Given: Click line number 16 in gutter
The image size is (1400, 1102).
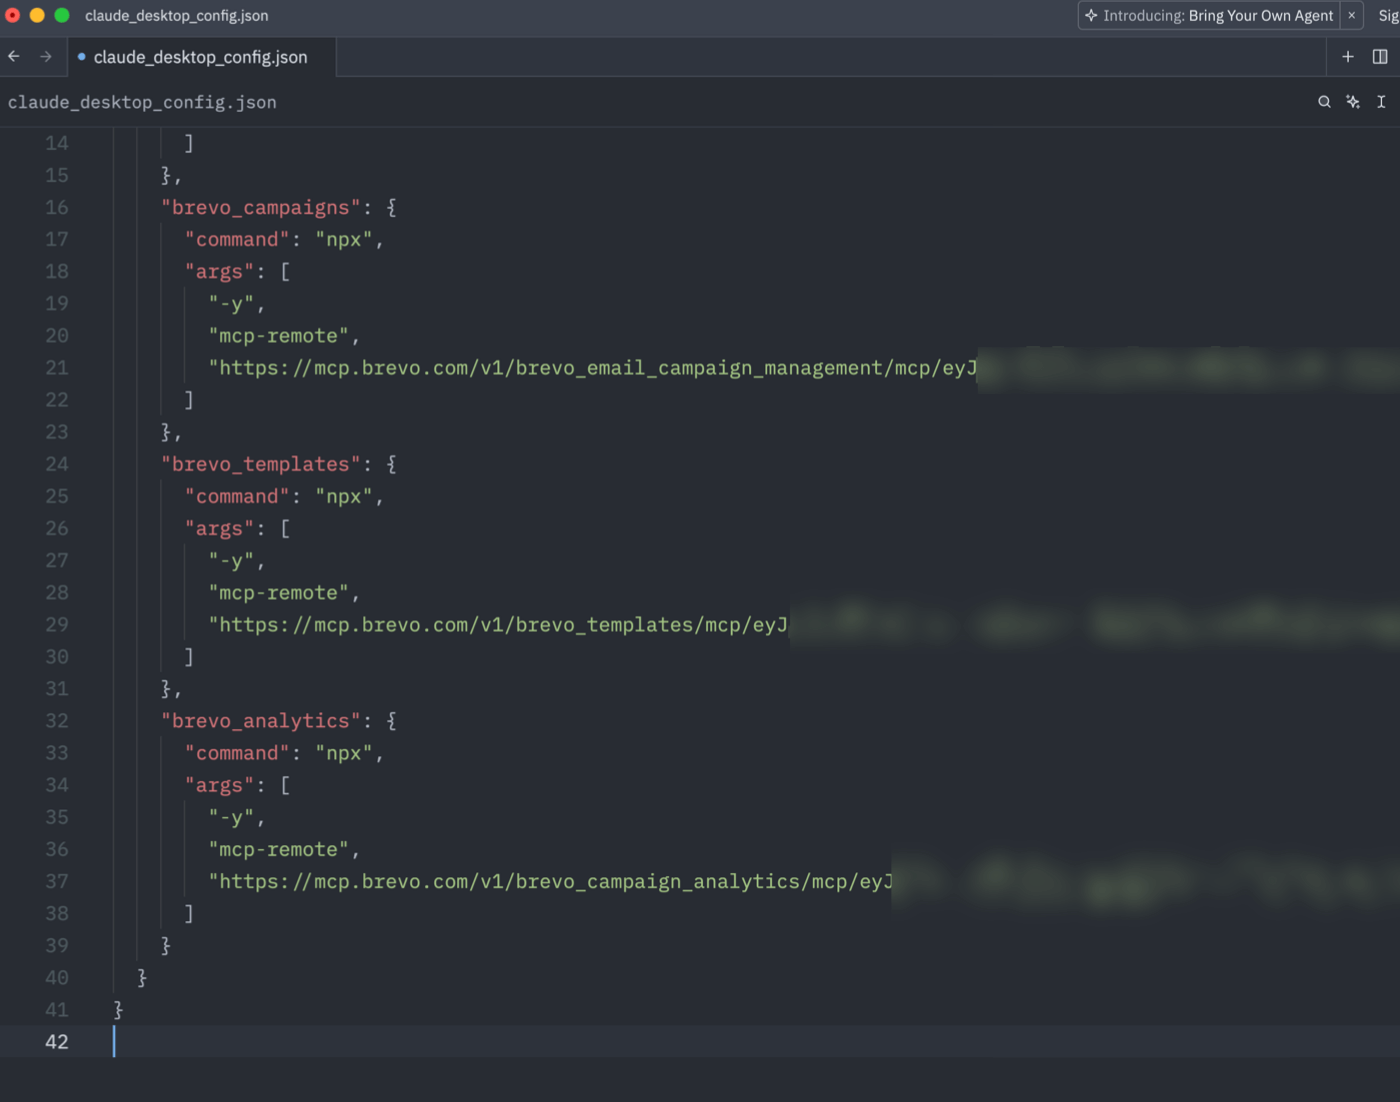Looking at the screenshot, I should (x=57, y=207).
